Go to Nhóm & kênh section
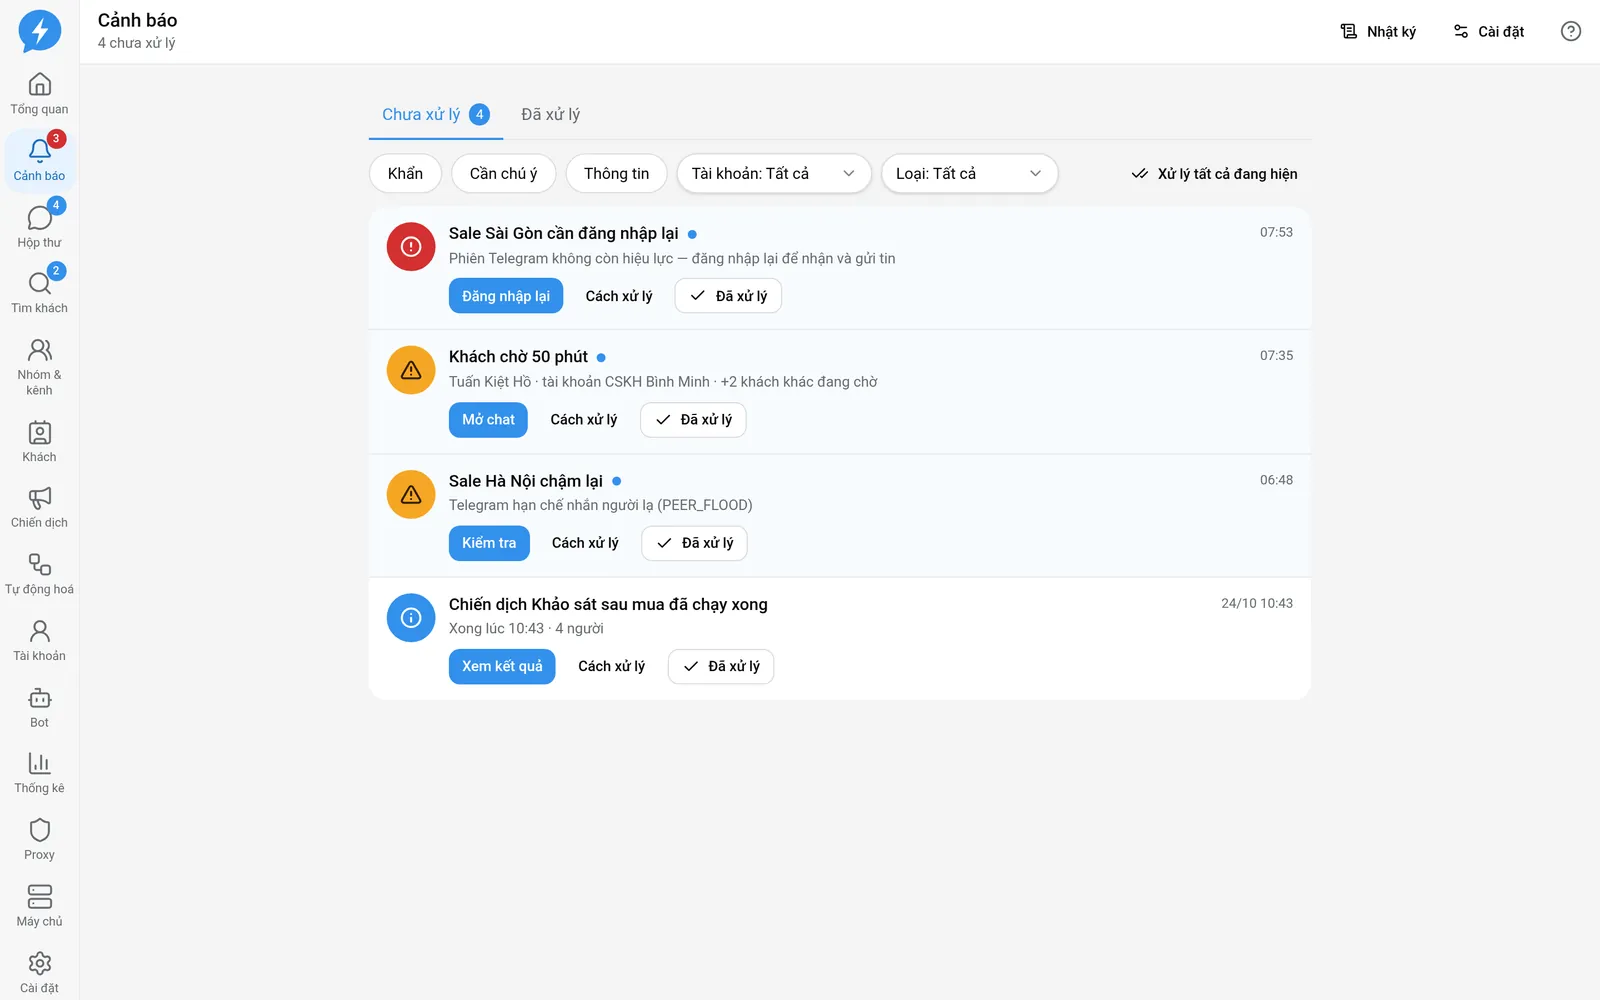Viewport: 1600px width, 1000px height. pyautogui.click(x=40, y=368)
